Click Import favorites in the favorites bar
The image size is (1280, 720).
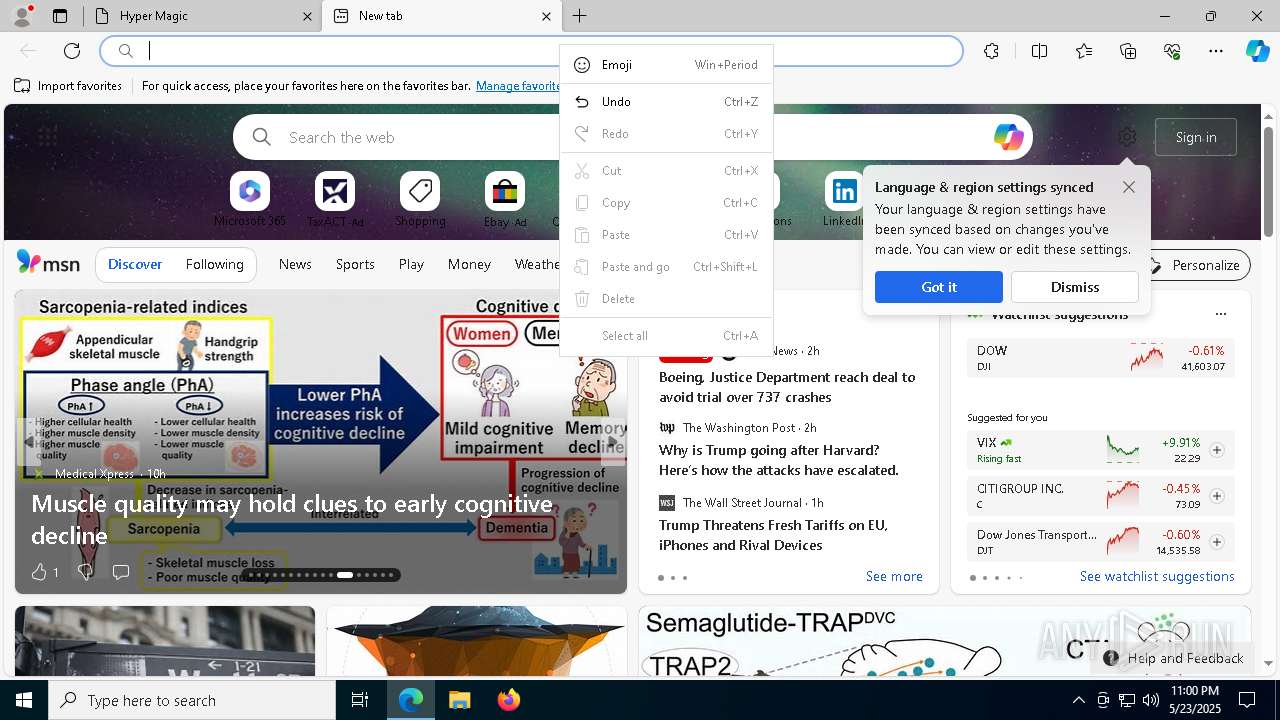click(68, 86)
